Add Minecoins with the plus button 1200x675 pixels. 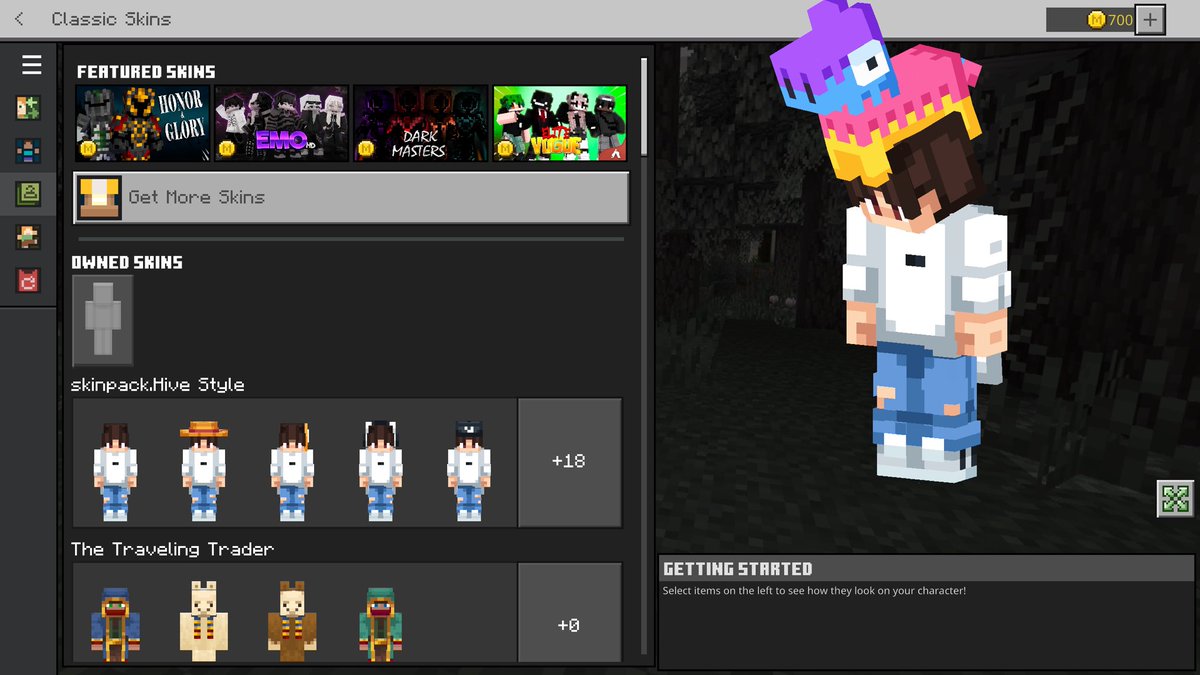click(x=1150, y=19)
